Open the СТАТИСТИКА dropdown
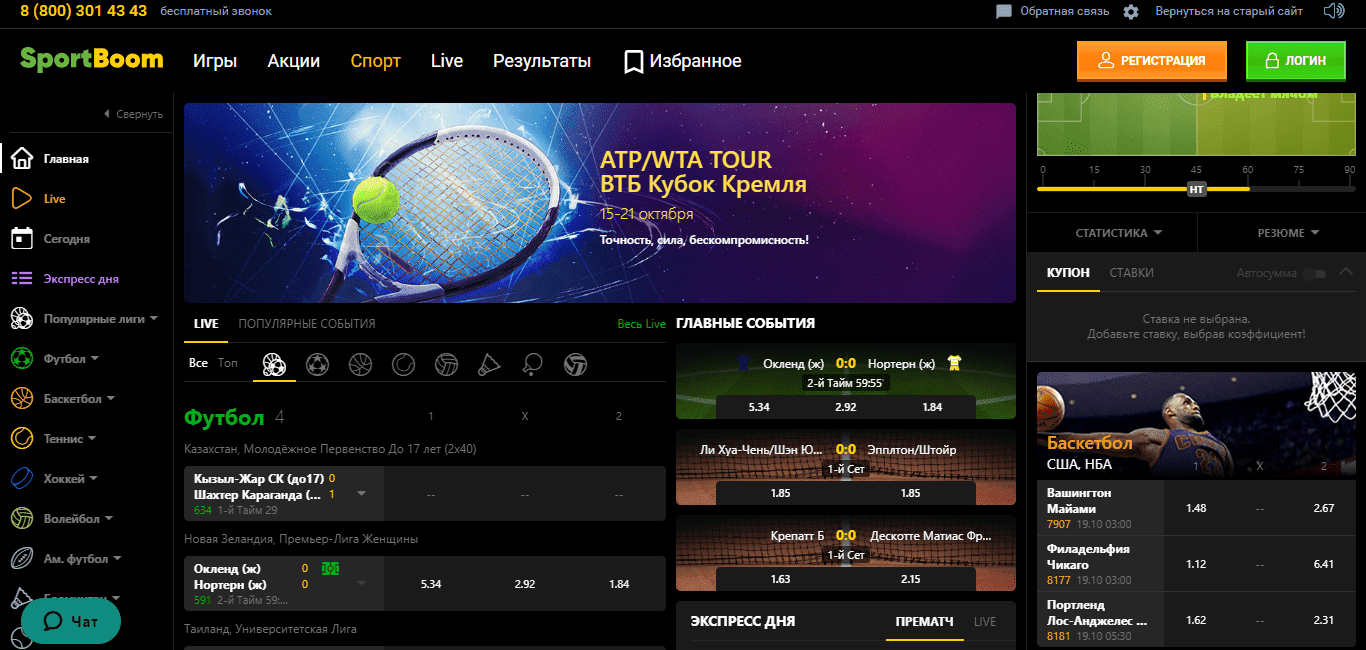1366x650 pixels. point(1118,233)
